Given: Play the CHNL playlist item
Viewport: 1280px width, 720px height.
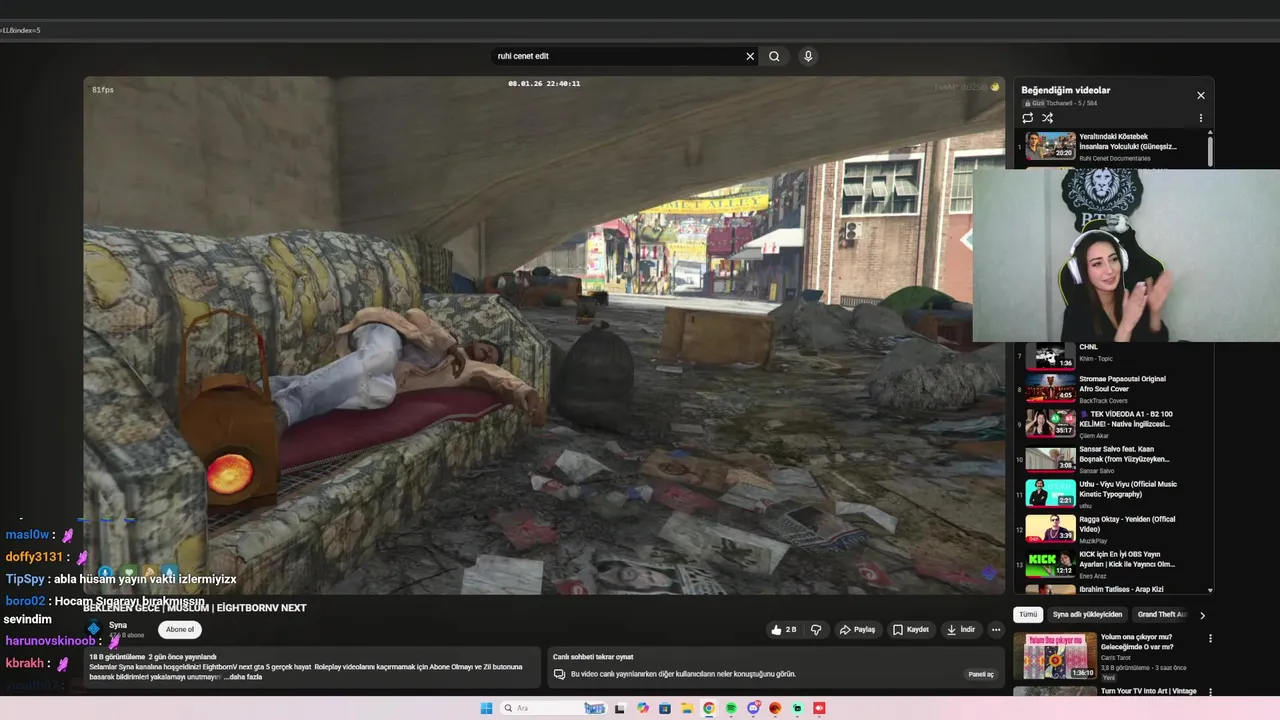Looking at the screenshot, I should click(x=1110, y=355).
